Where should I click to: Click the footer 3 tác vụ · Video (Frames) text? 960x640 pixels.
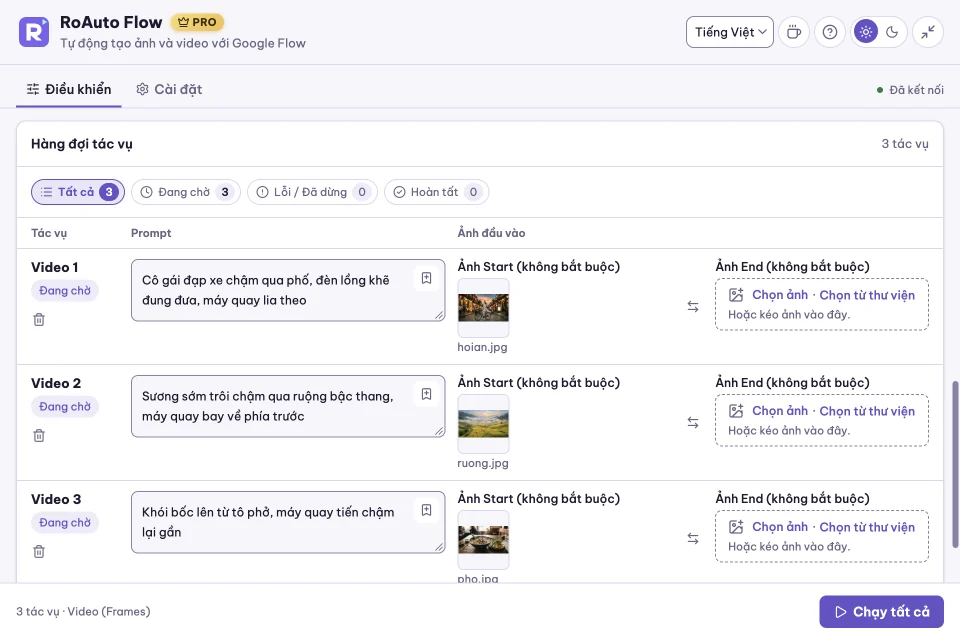click(83, 611)
